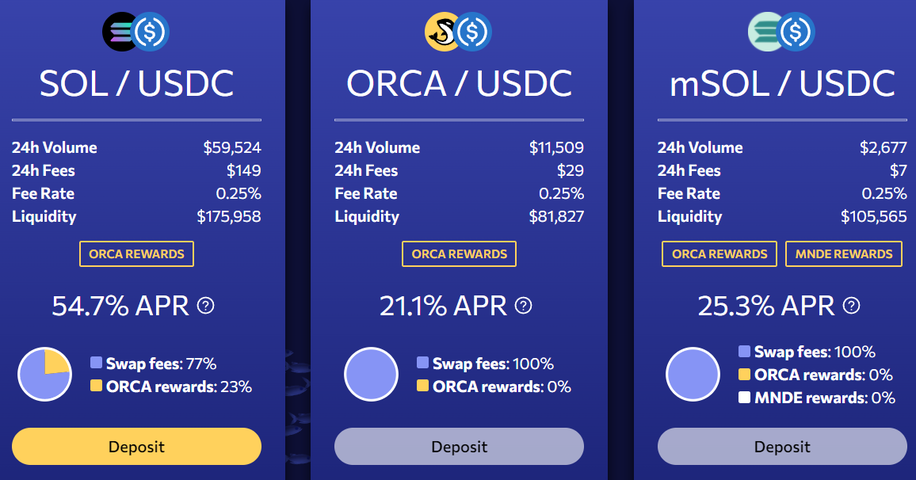Click USDC icon in SOL/USDC card

(x=150, y=32)
